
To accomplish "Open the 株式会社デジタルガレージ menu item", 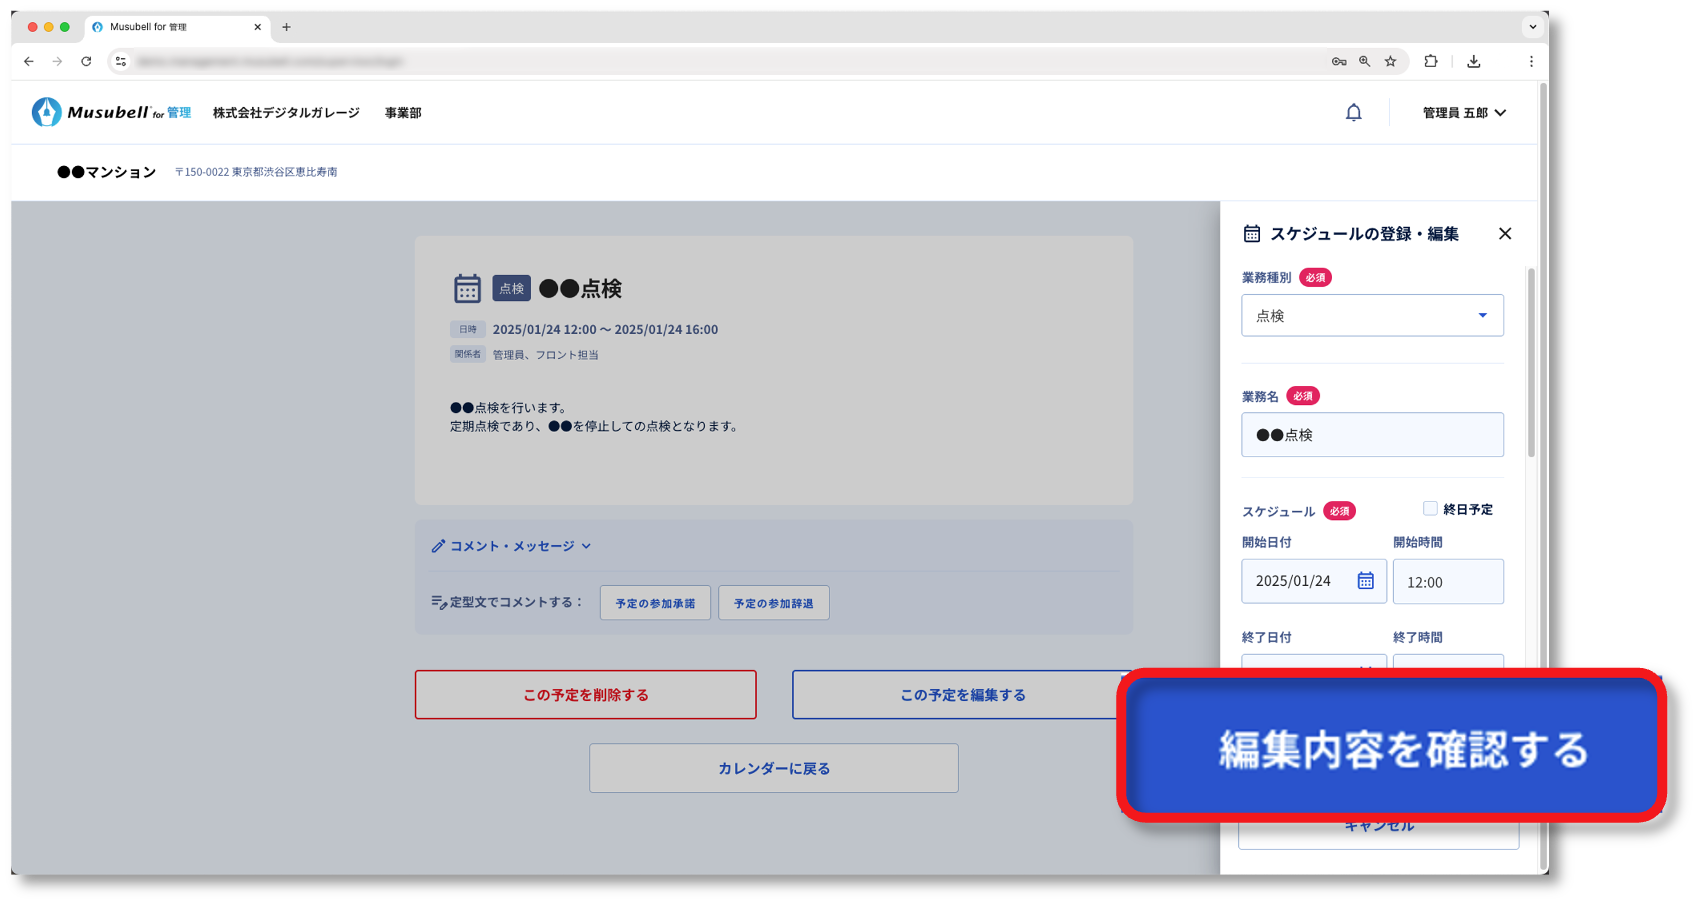I will (x=286, y=113).
